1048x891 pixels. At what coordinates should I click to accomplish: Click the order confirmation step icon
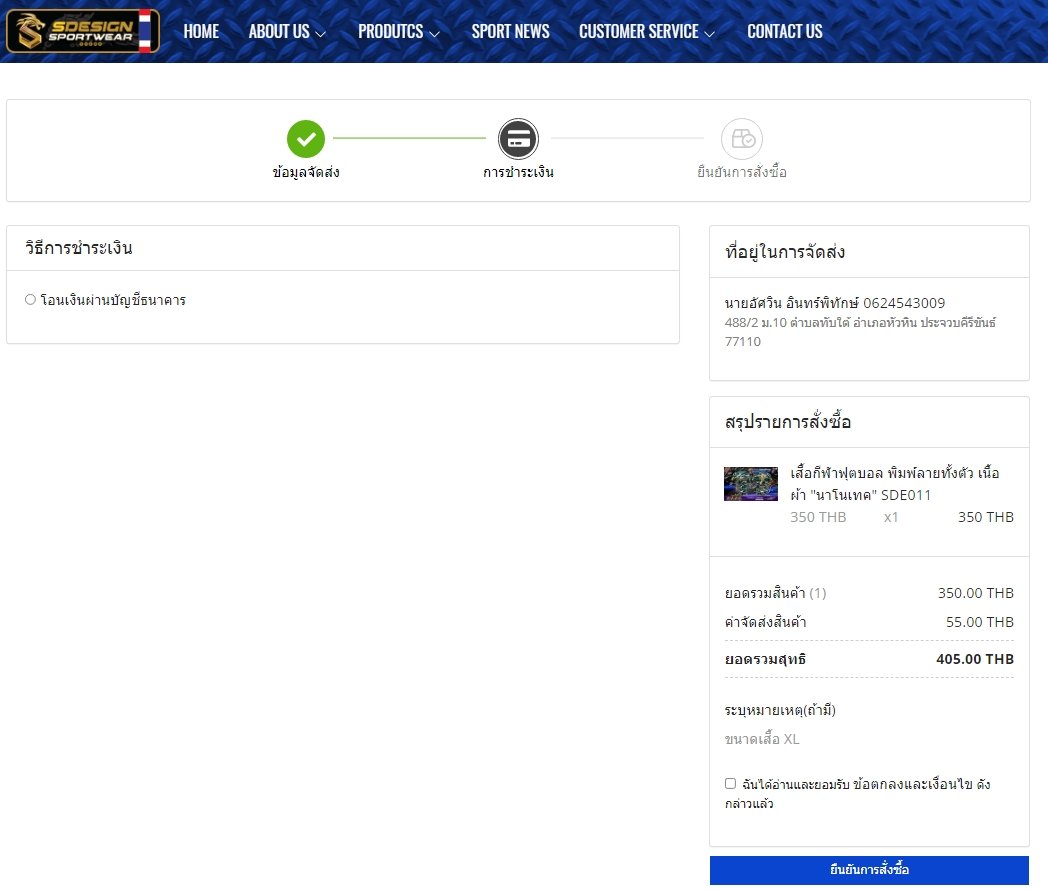point(741,139)
